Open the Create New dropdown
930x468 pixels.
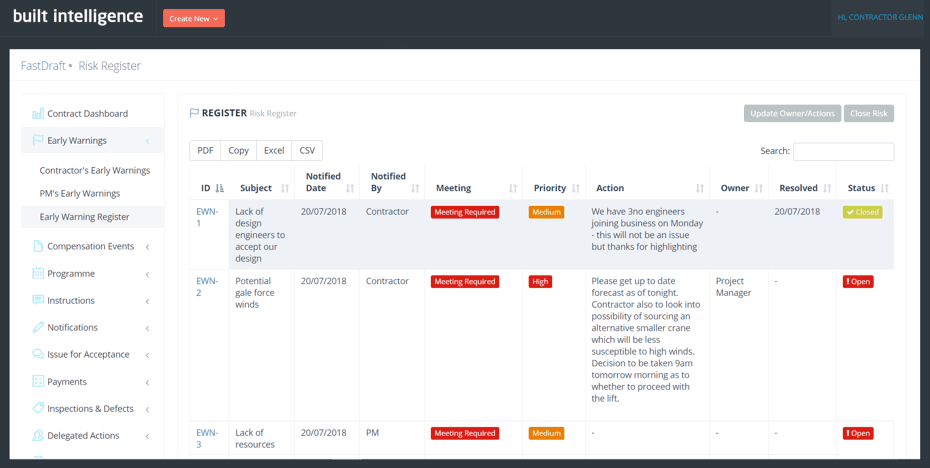(x=194, y=18)
